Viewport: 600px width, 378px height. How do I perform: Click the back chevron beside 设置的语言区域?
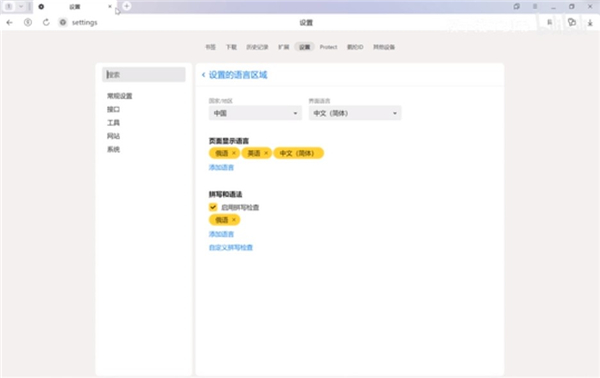click(x=204, y=75)
